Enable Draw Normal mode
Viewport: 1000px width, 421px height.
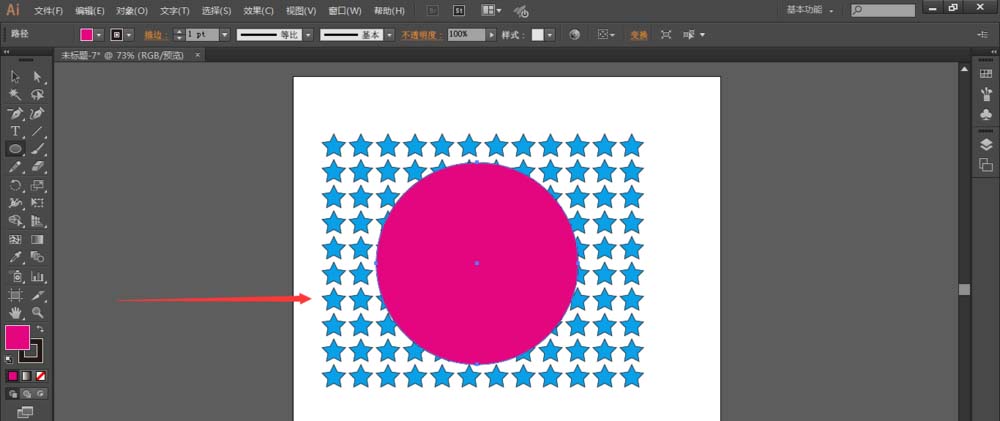click(x=13, y=394)
